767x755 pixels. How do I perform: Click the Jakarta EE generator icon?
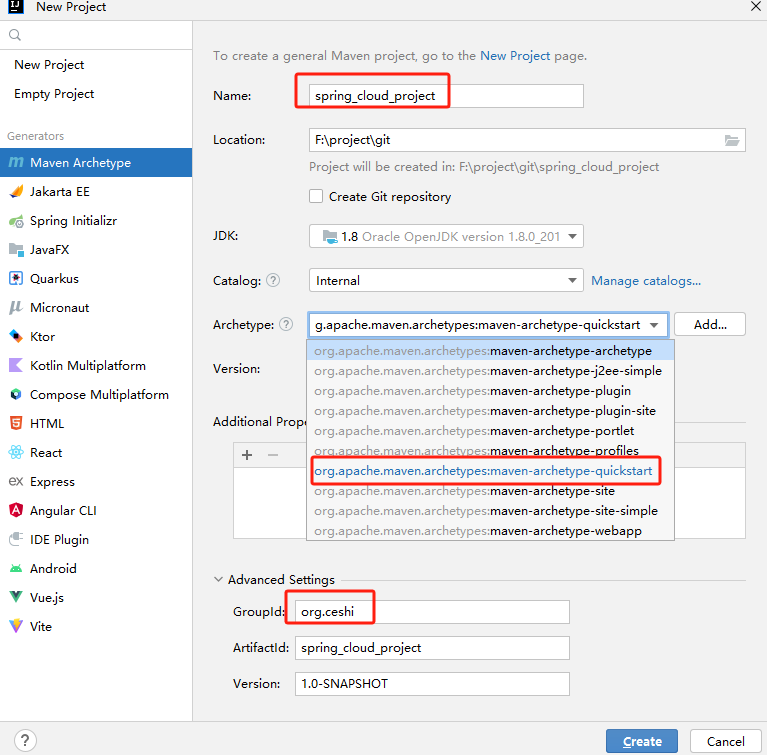pos(16,191)
